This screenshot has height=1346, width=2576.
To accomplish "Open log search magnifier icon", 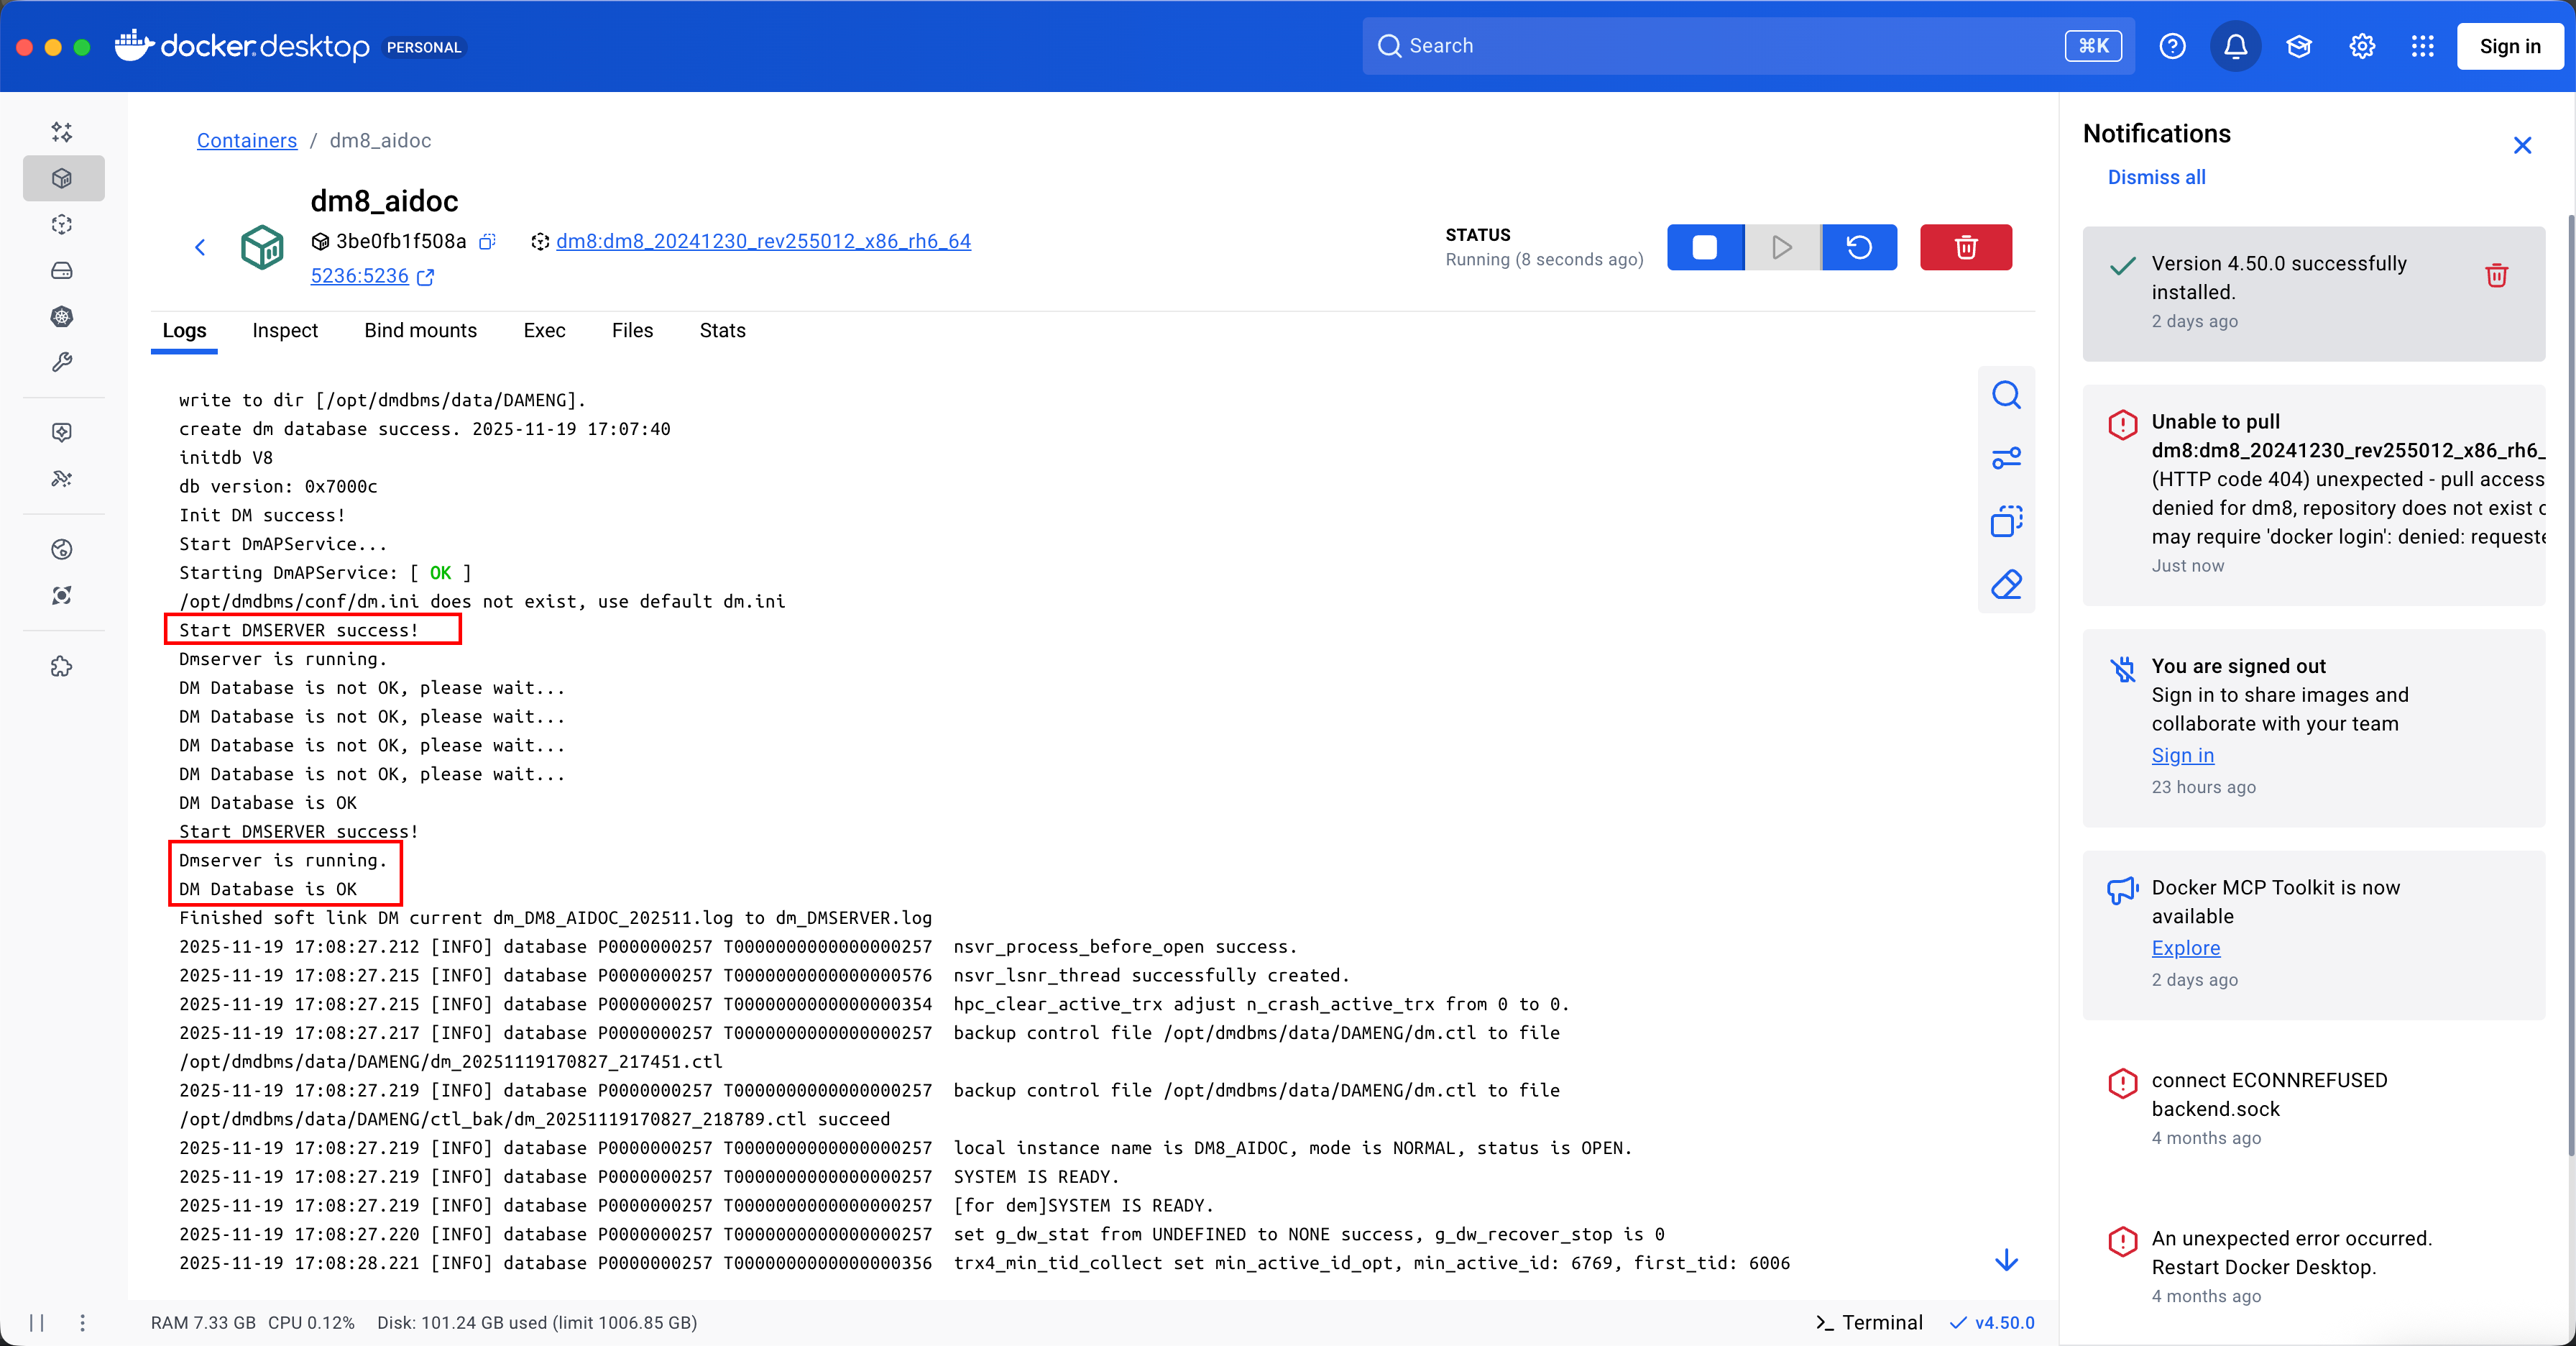I will [x=2006, y=396].
